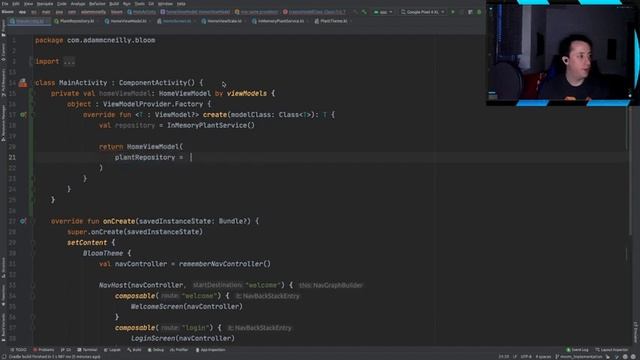Viewport: 640px width, 360px height.
Task: Click the cursor position status entry
Action: [x=504, y=357]
